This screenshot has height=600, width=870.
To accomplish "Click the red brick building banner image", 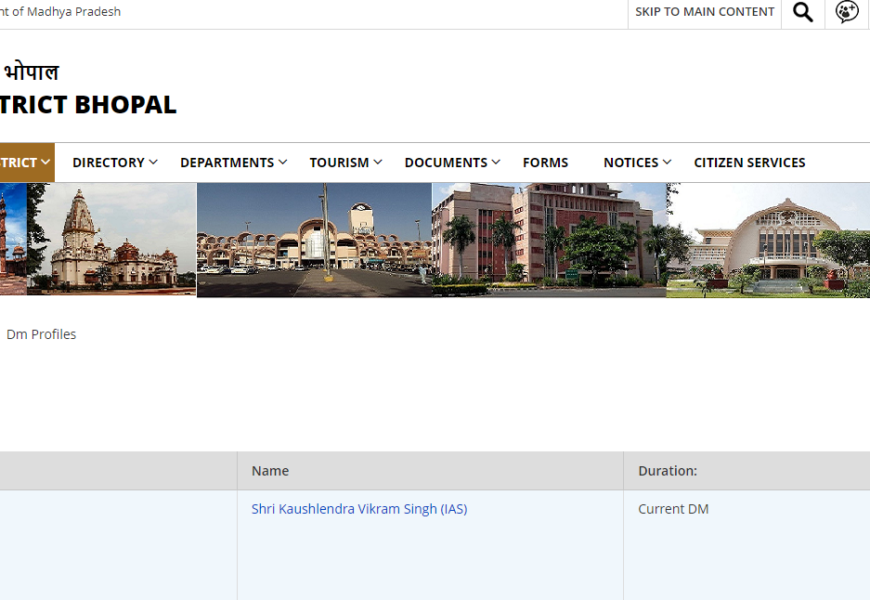I will click(549, 240).
